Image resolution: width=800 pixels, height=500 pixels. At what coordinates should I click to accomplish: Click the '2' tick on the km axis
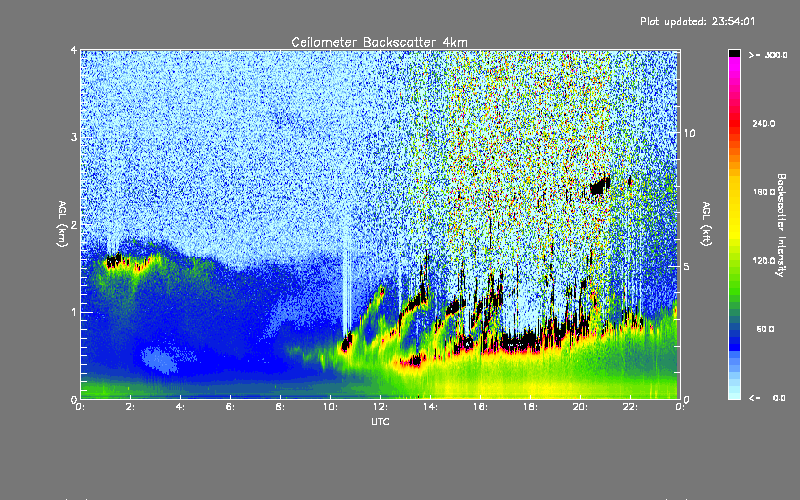(x=74, y=225)
